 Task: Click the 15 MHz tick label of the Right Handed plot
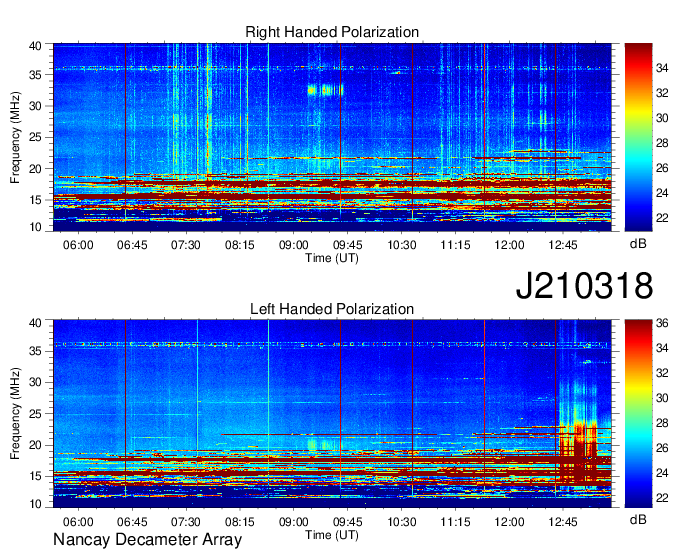[35, 200]
